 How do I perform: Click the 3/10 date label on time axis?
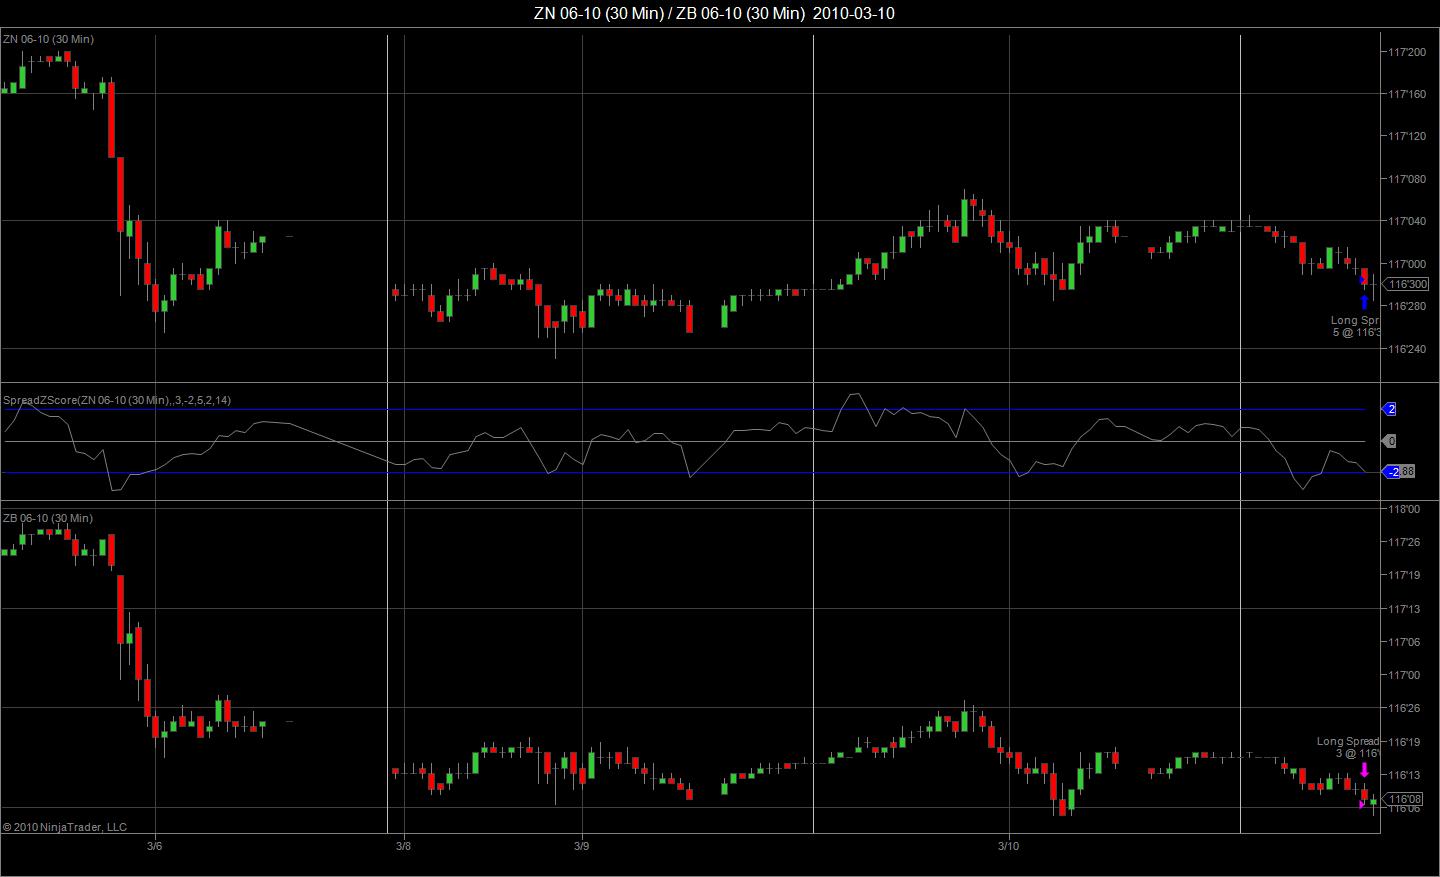[x=1009, y=846]
